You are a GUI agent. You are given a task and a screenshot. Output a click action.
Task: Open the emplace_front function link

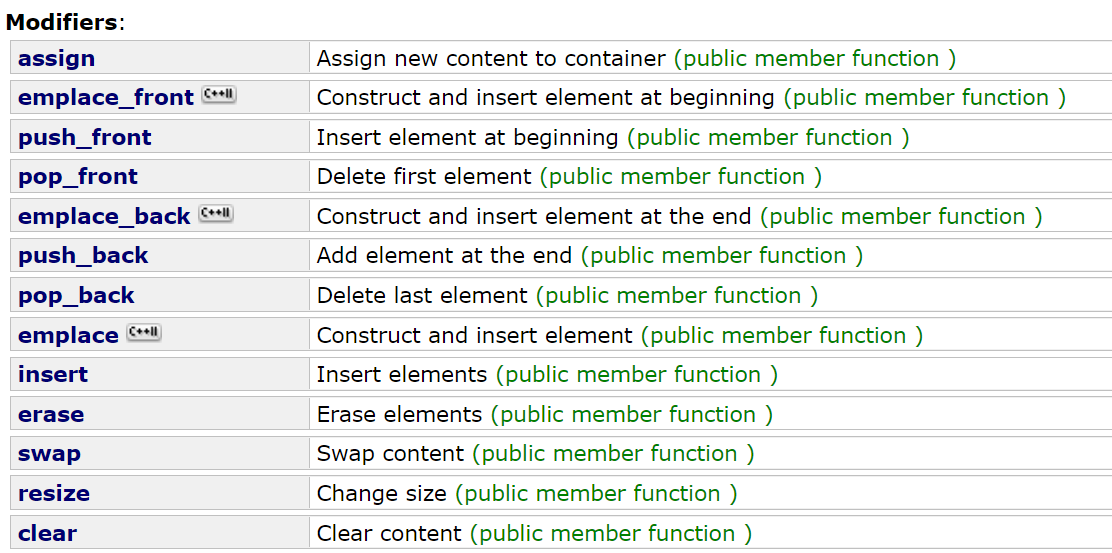pos(105,98)
